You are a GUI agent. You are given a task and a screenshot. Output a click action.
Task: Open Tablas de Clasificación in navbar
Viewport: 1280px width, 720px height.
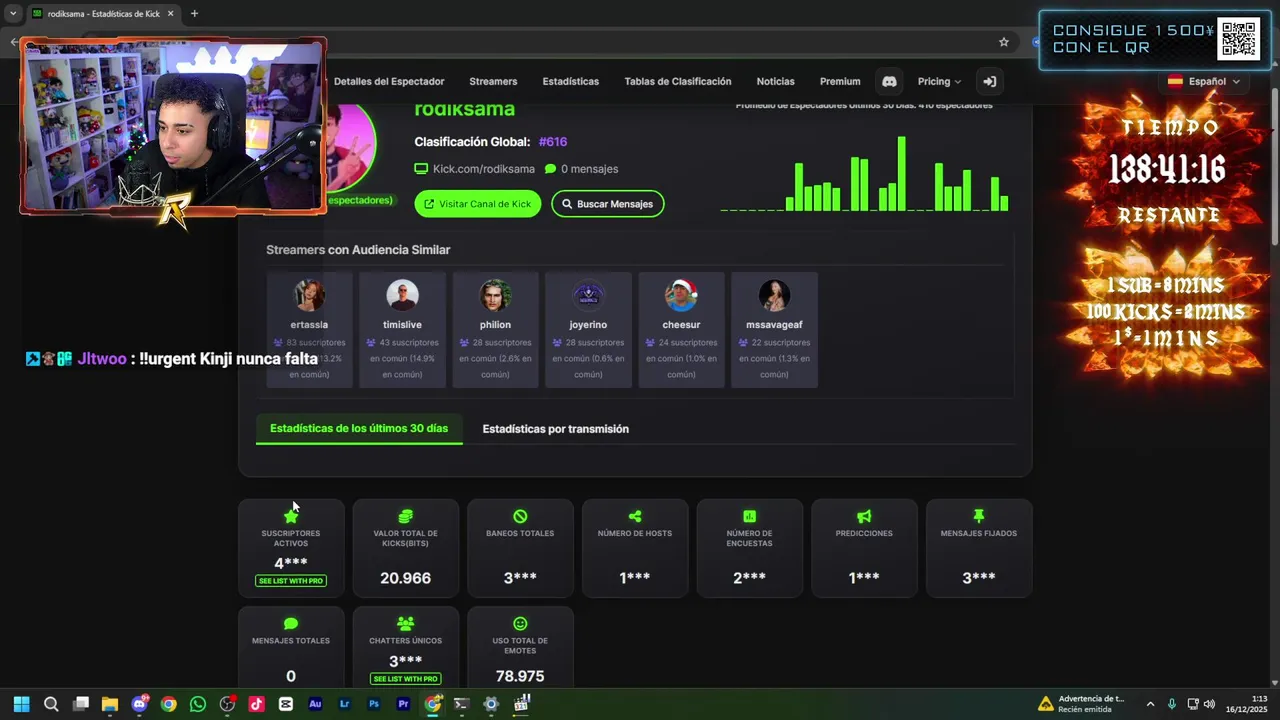(678, 82)
